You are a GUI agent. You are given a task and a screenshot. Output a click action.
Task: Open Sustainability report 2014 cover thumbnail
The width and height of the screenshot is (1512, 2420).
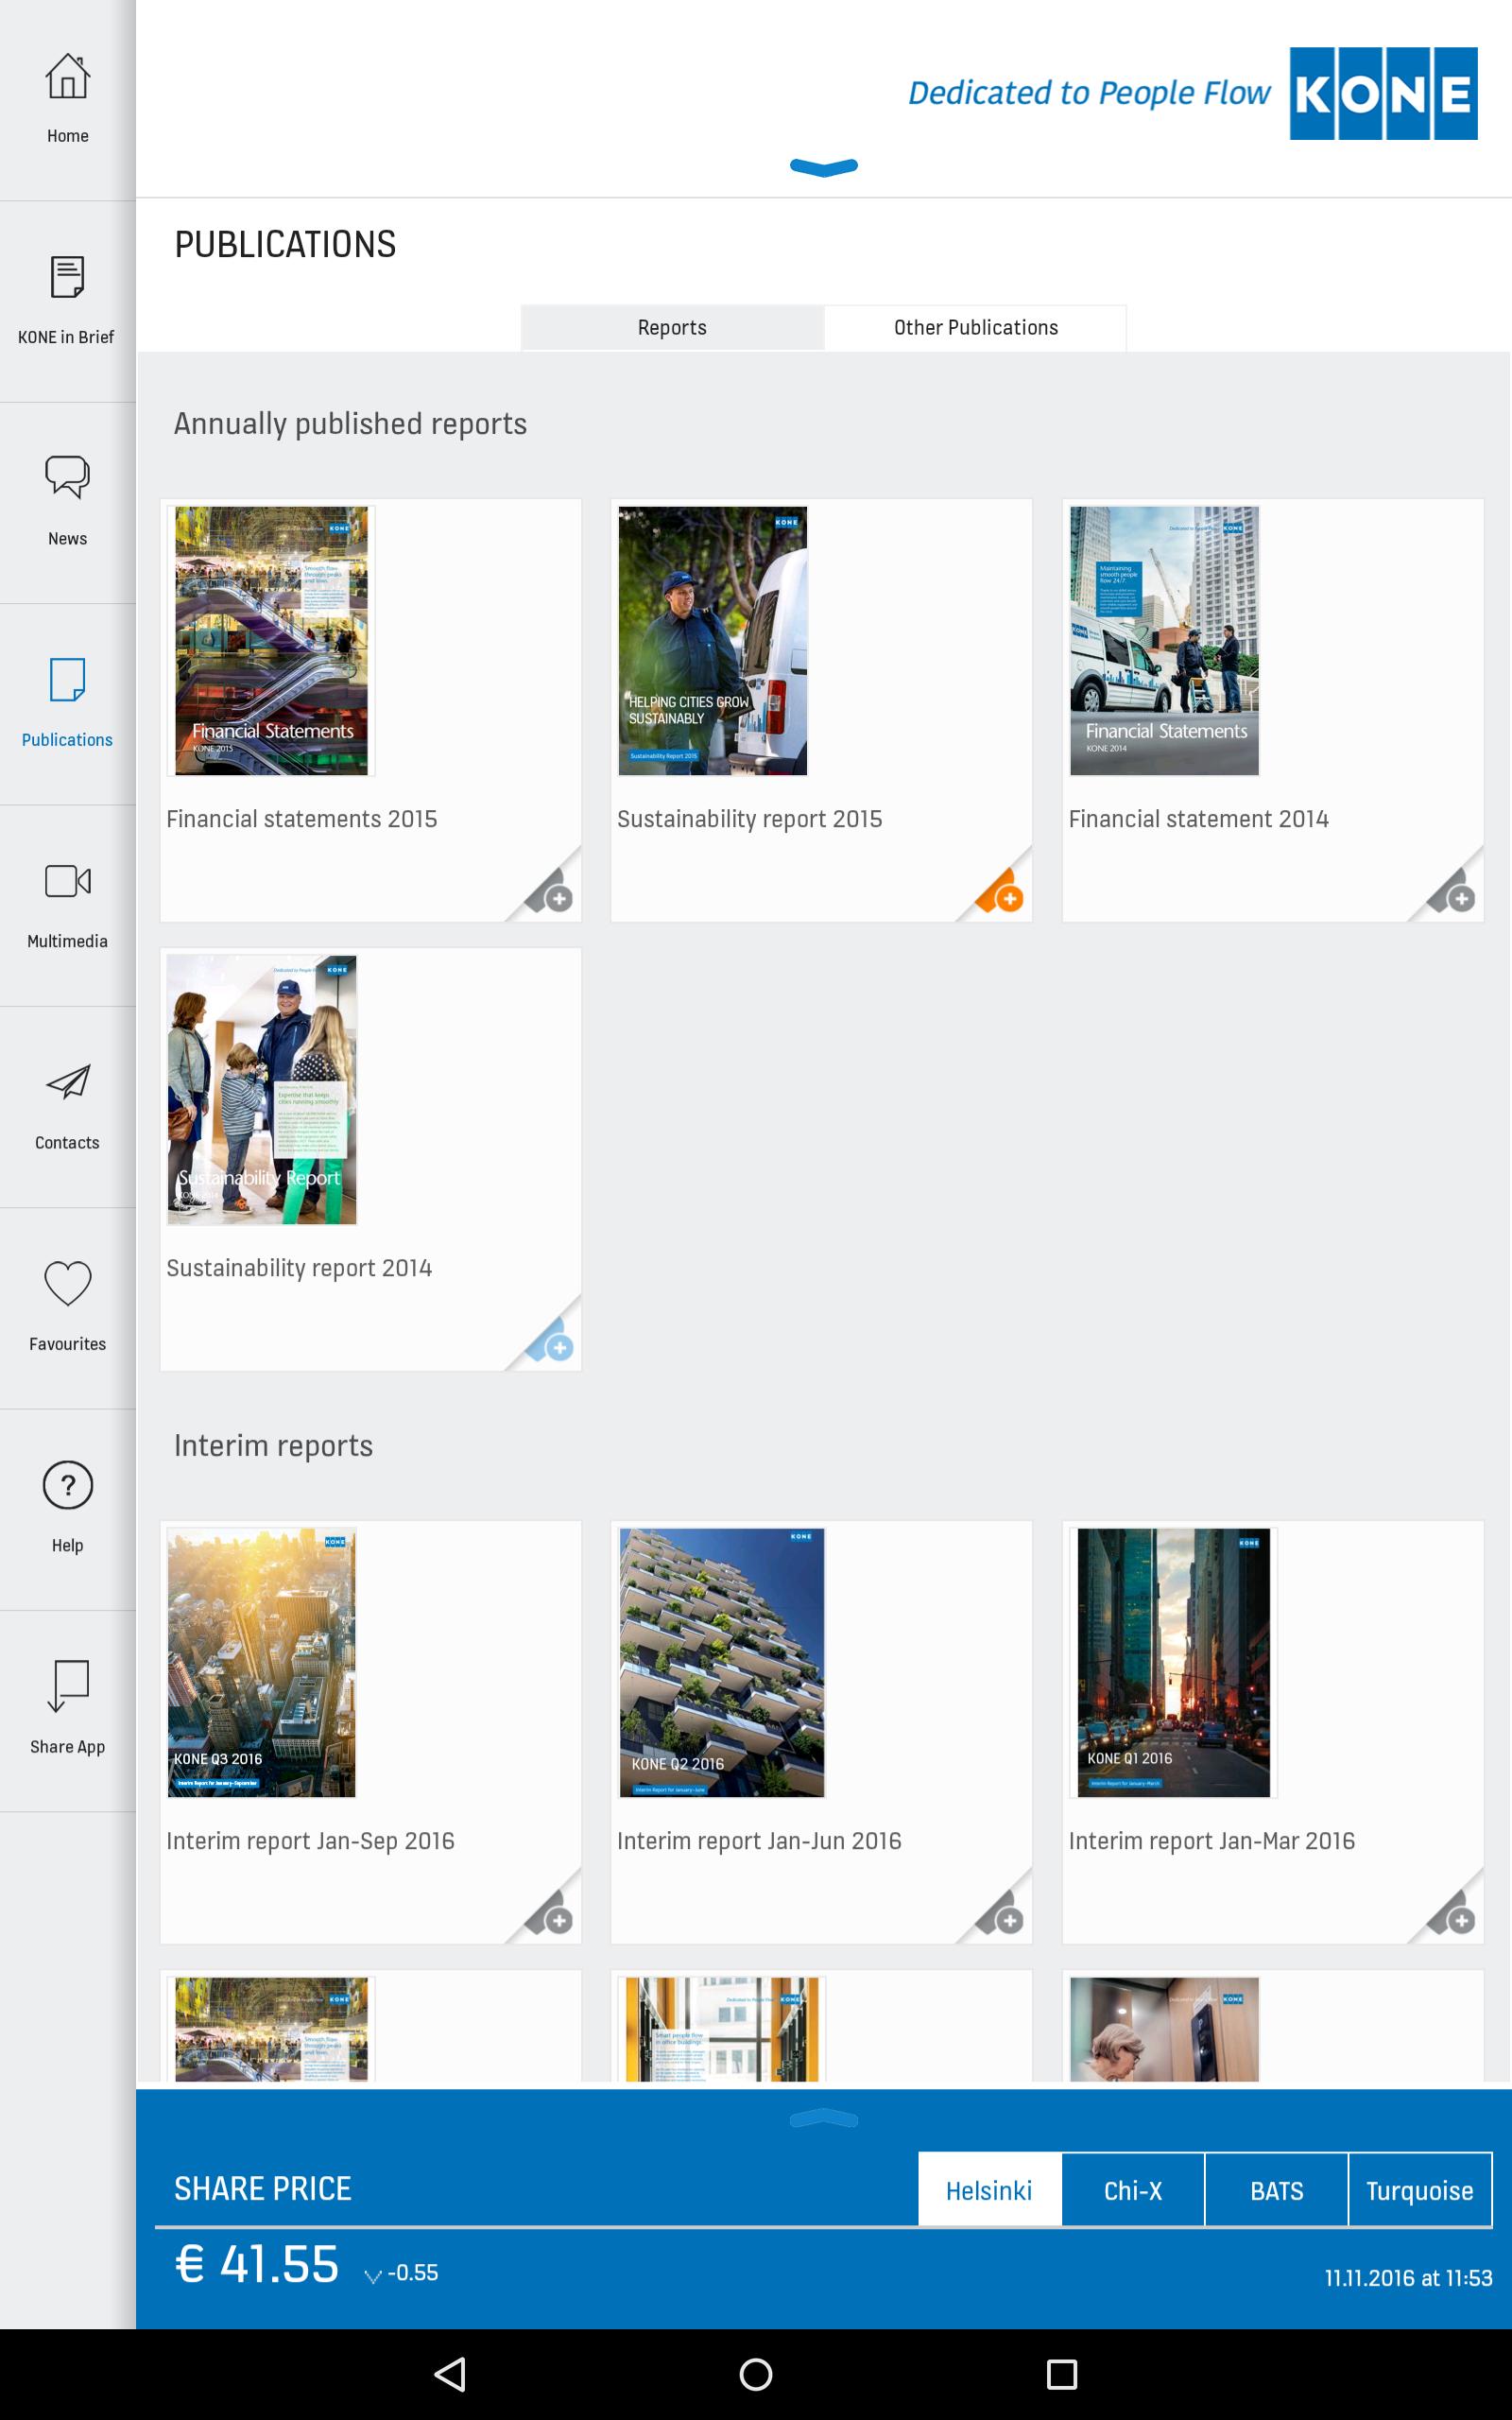(x=262, y=1090)
